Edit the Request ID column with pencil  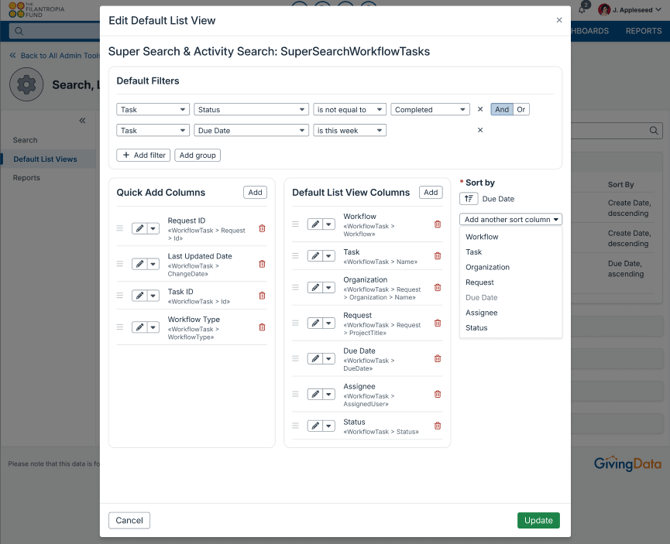140,229
